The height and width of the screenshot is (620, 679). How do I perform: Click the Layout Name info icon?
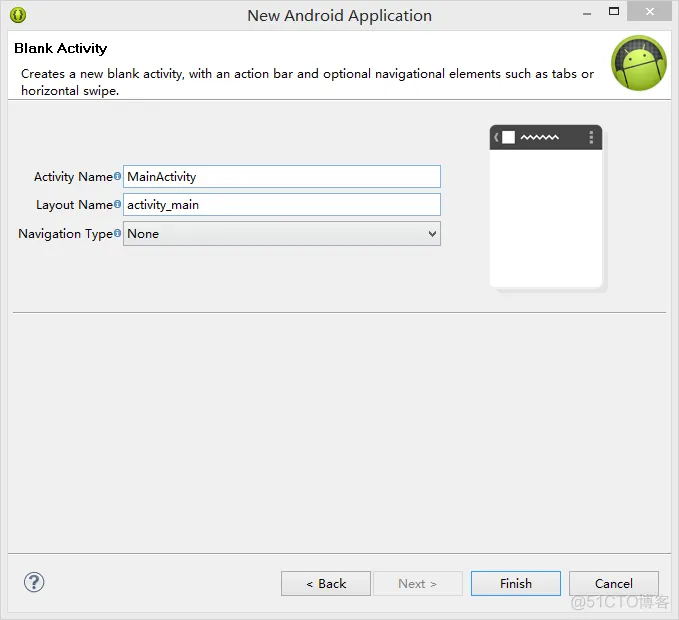tap(117, 204)
